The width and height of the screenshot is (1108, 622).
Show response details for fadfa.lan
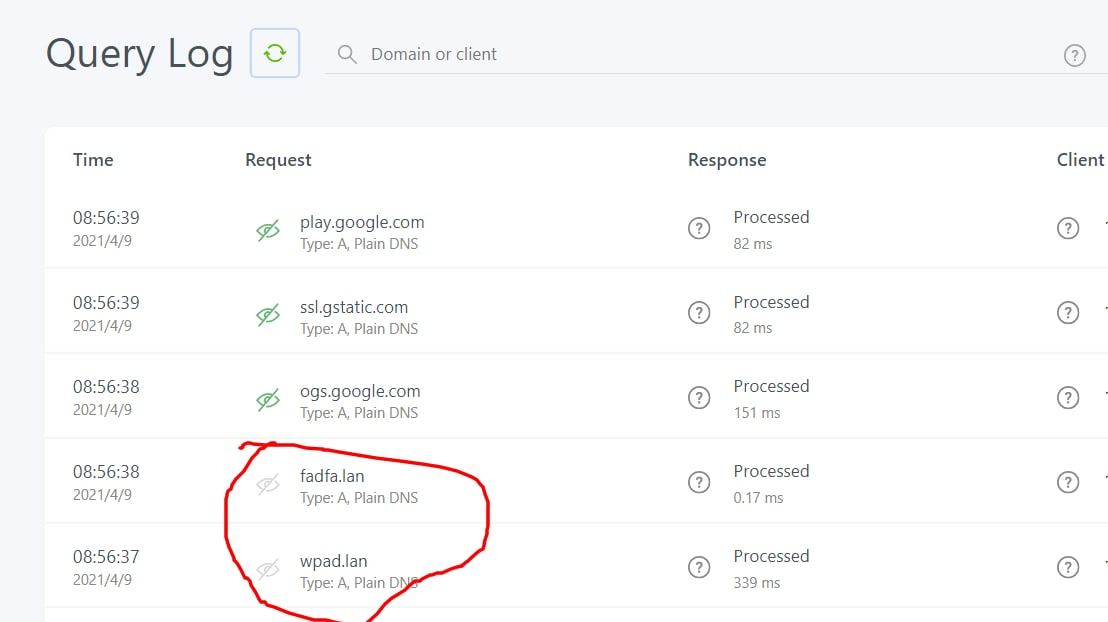click(x=699, y=482)
